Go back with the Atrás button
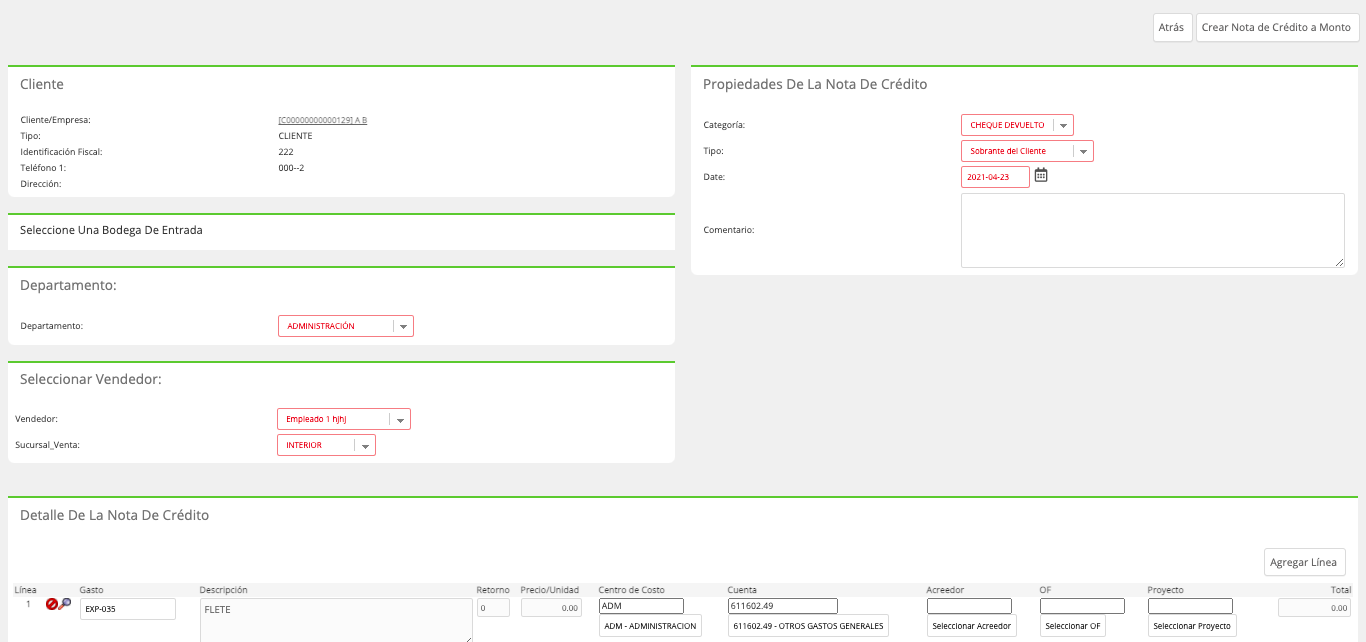Screen dimensions: 1366x642 tap(1171, 27)
